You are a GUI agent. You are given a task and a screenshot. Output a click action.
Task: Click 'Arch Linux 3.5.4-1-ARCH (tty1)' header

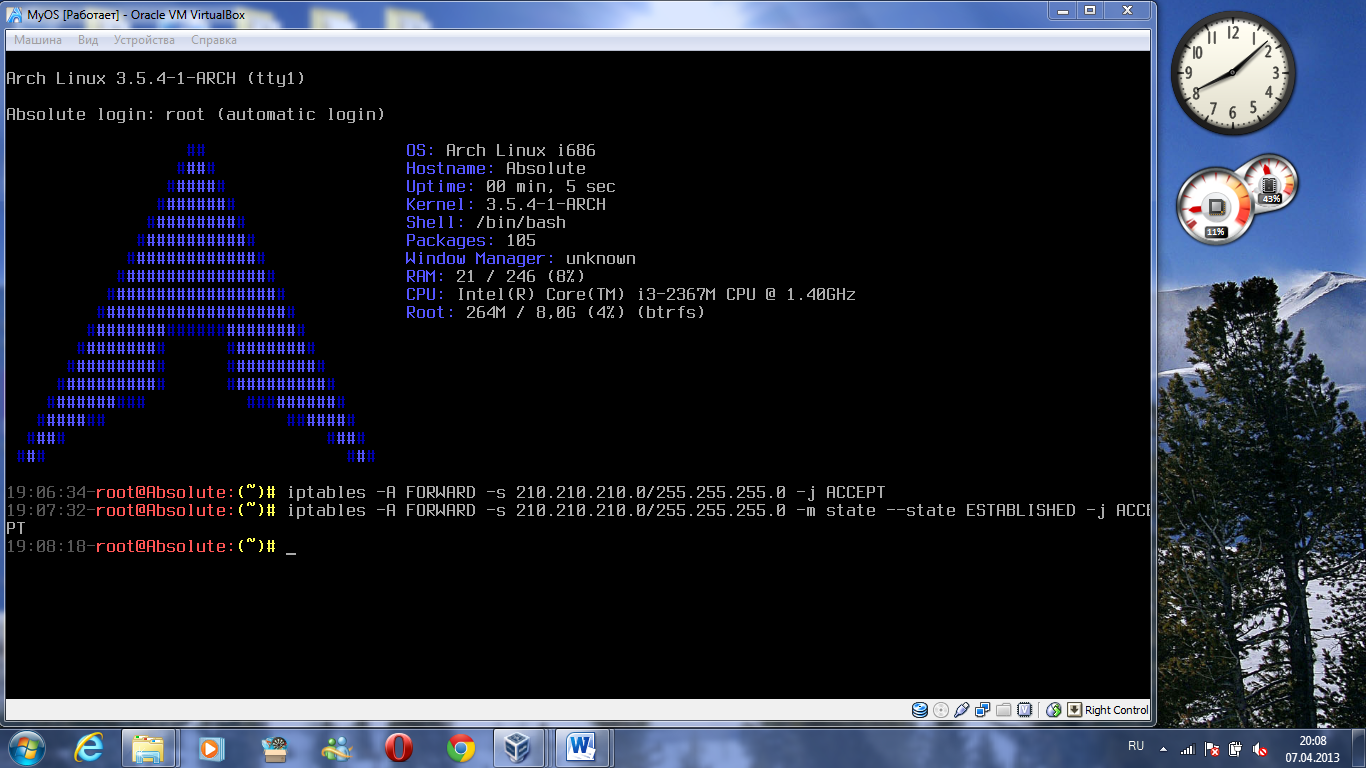156,78
